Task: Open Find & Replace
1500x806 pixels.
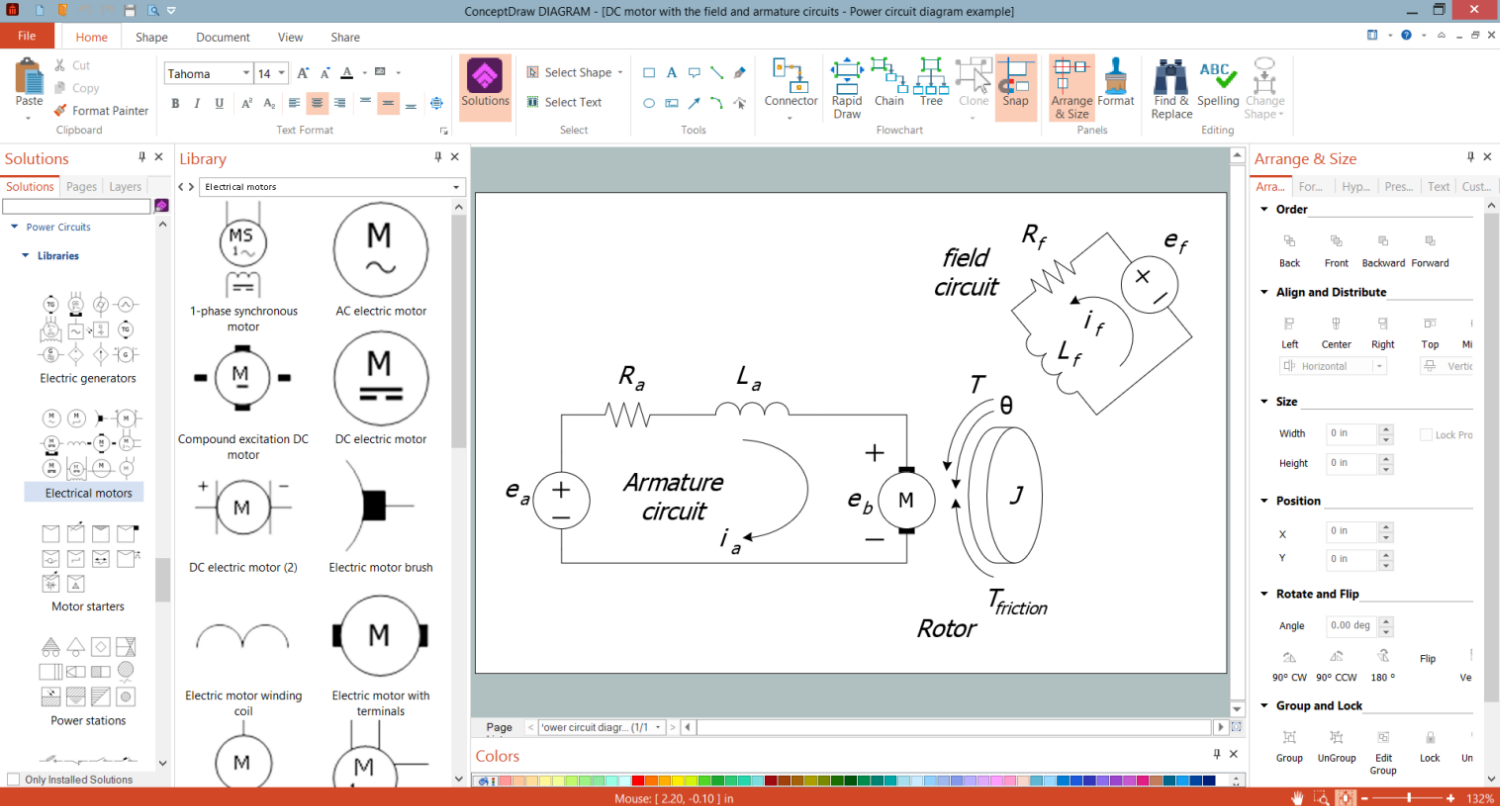Action: pos(1171,88)
